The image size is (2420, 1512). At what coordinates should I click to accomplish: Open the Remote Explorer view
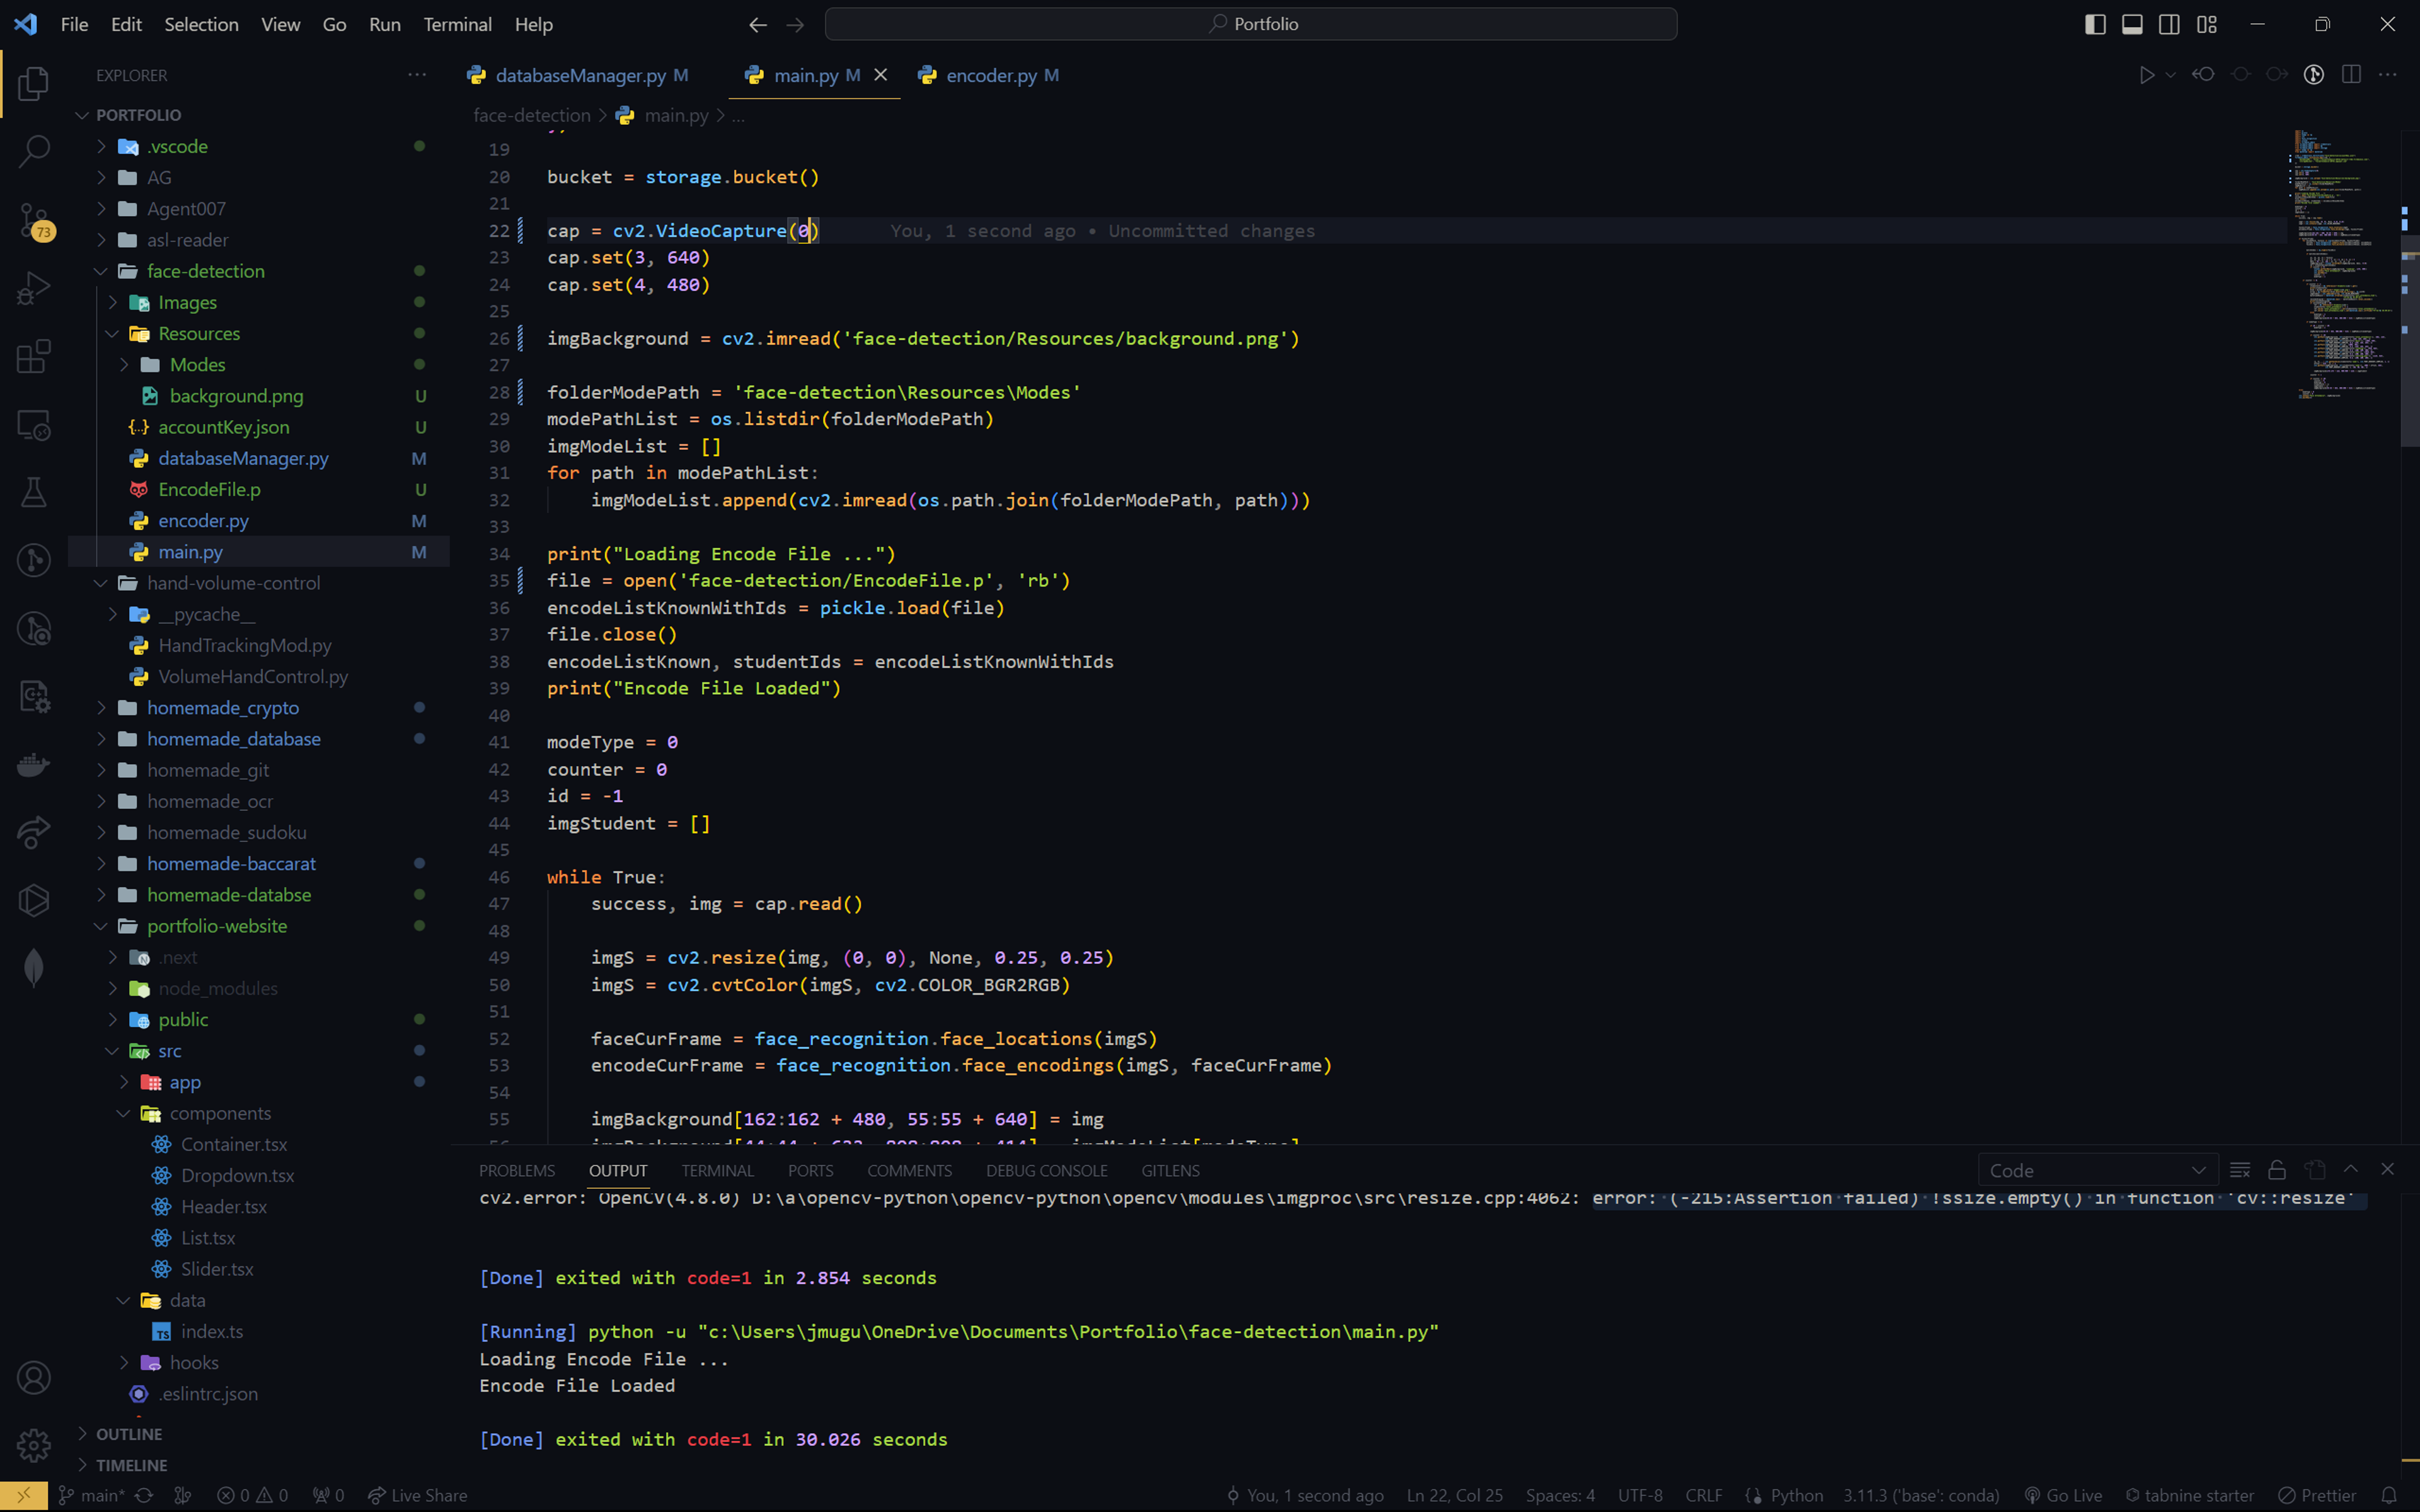34,425
